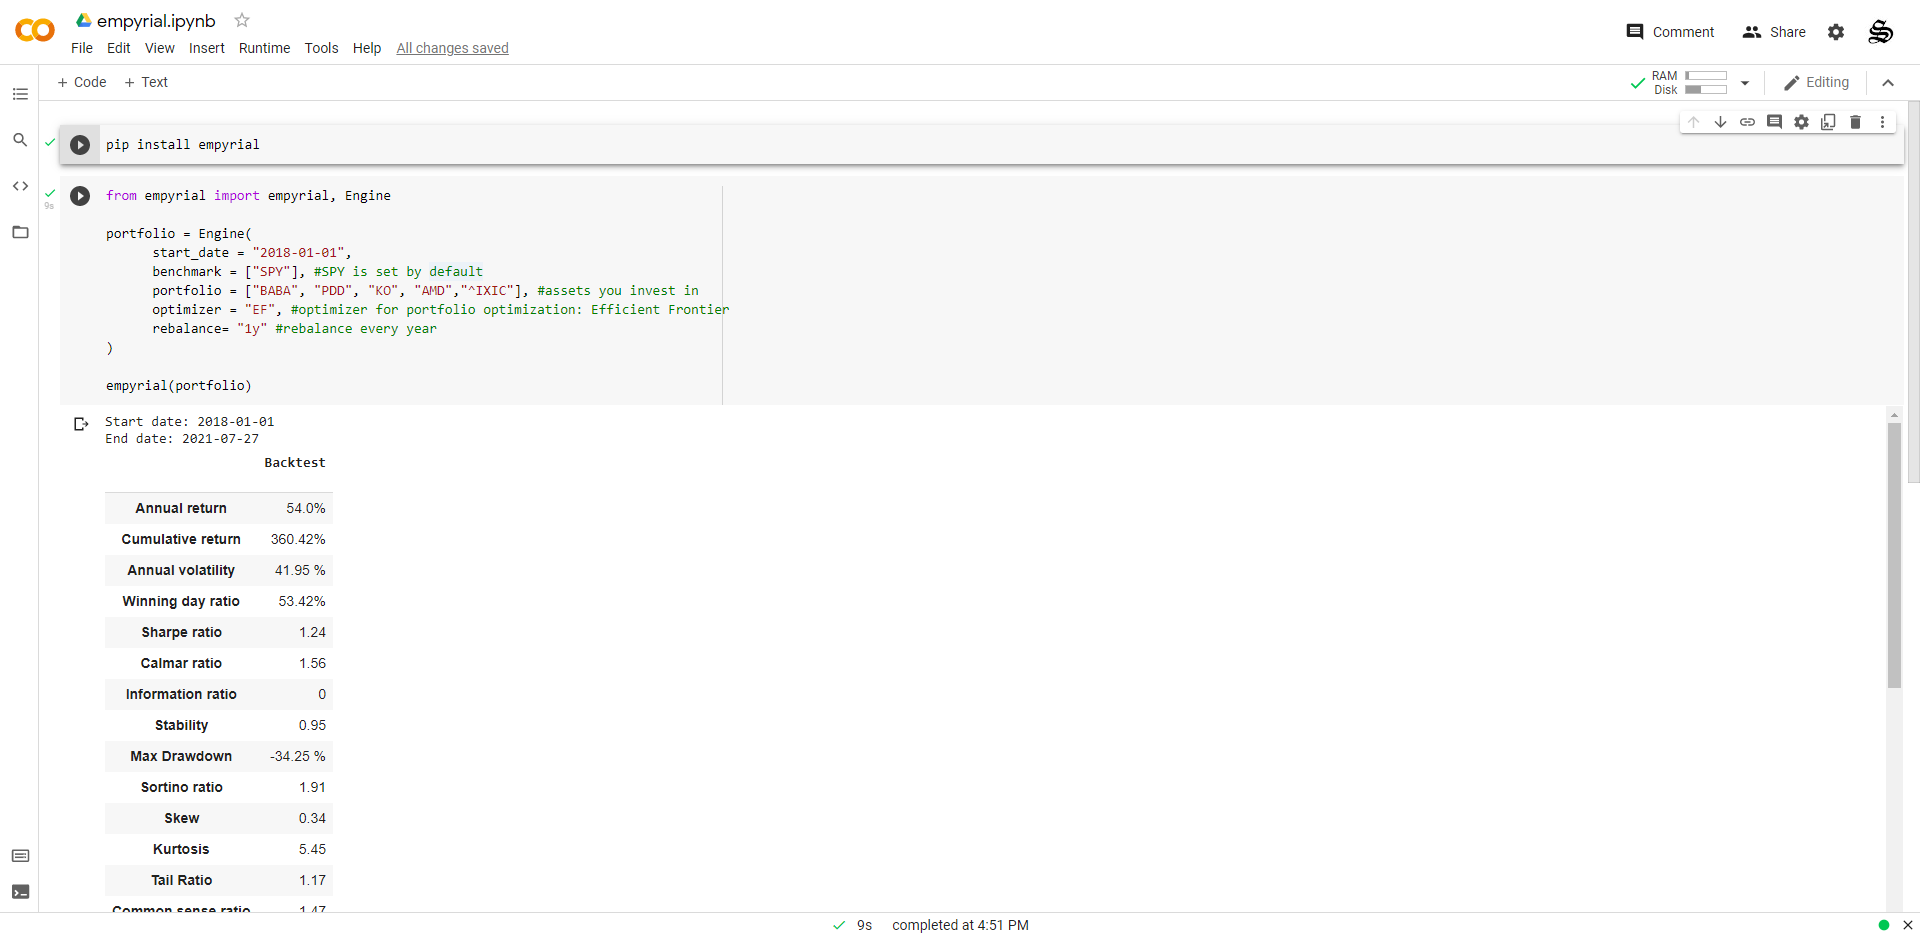1920x937 pixels.
Task: Mirror cell in tab
Action: (x=1829, y=122)
